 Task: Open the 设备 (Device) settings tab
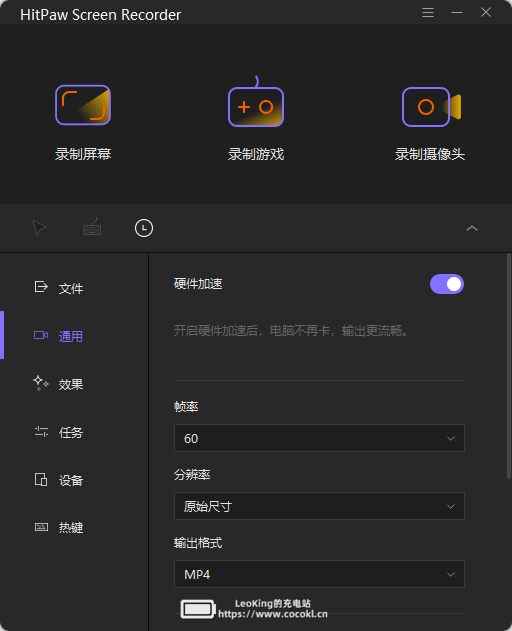74,480
